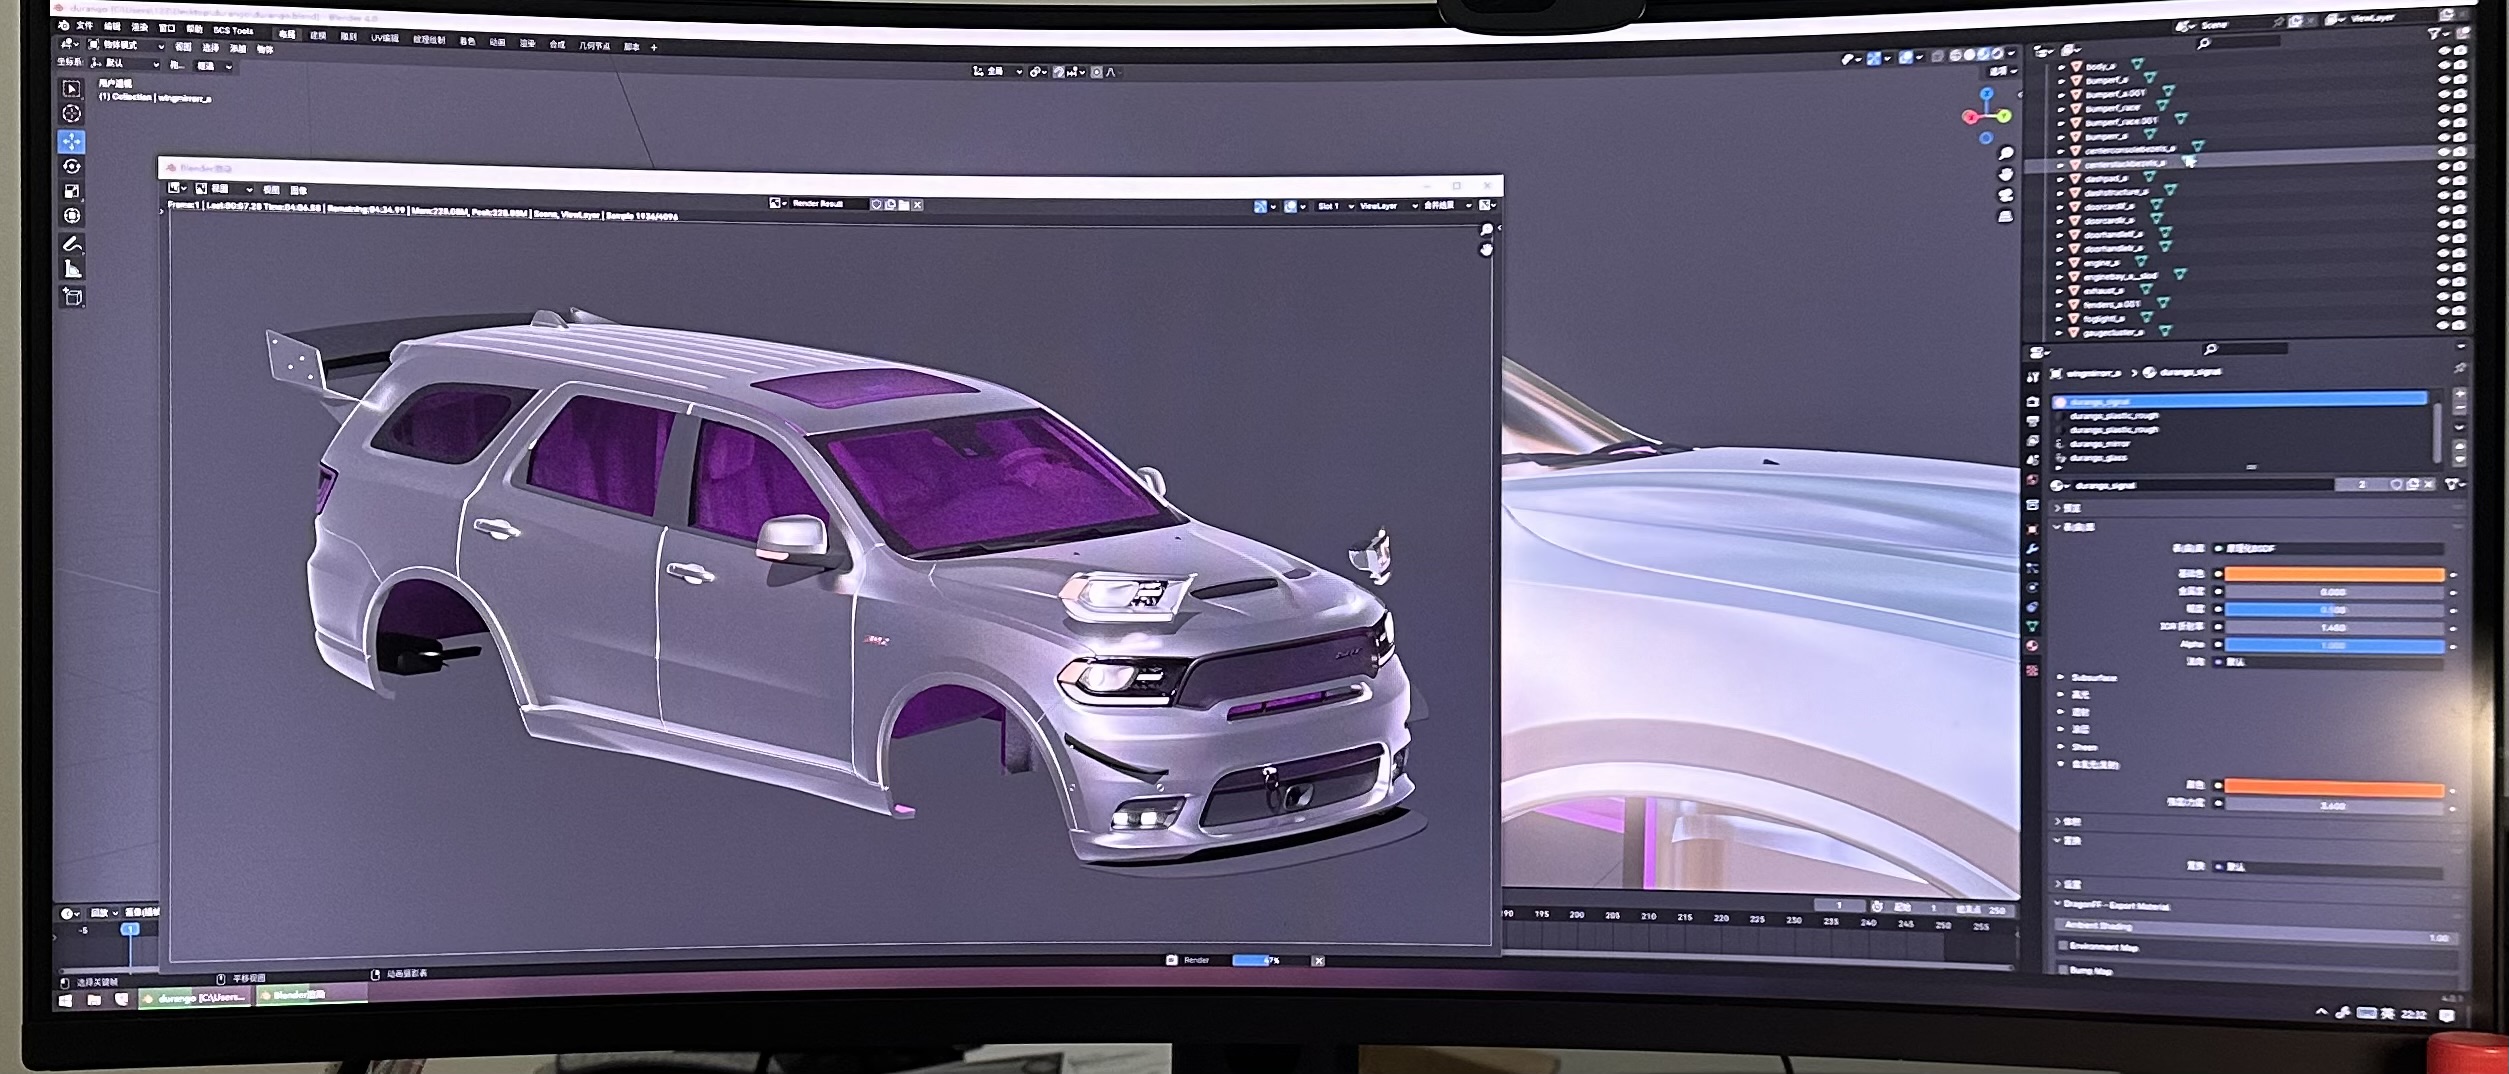Select the Scale tool in left toolbar

click(72, 191)
